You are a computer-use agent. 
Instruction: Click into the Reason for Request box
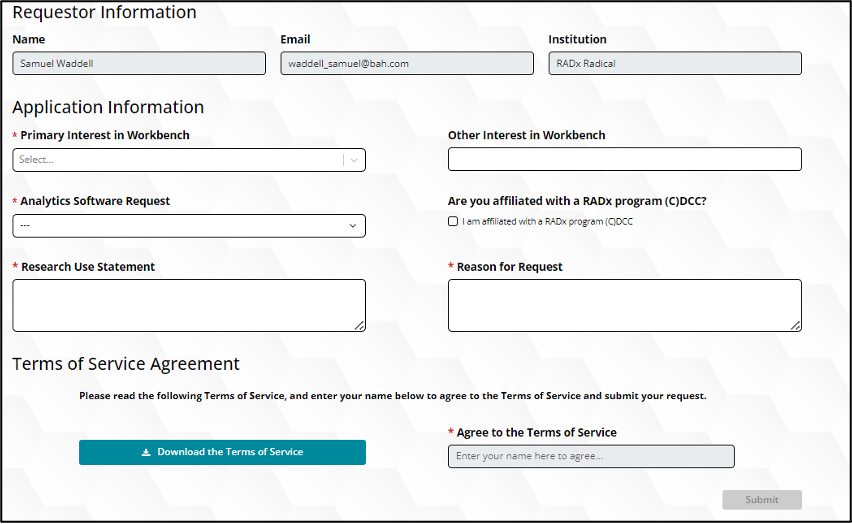624,304
